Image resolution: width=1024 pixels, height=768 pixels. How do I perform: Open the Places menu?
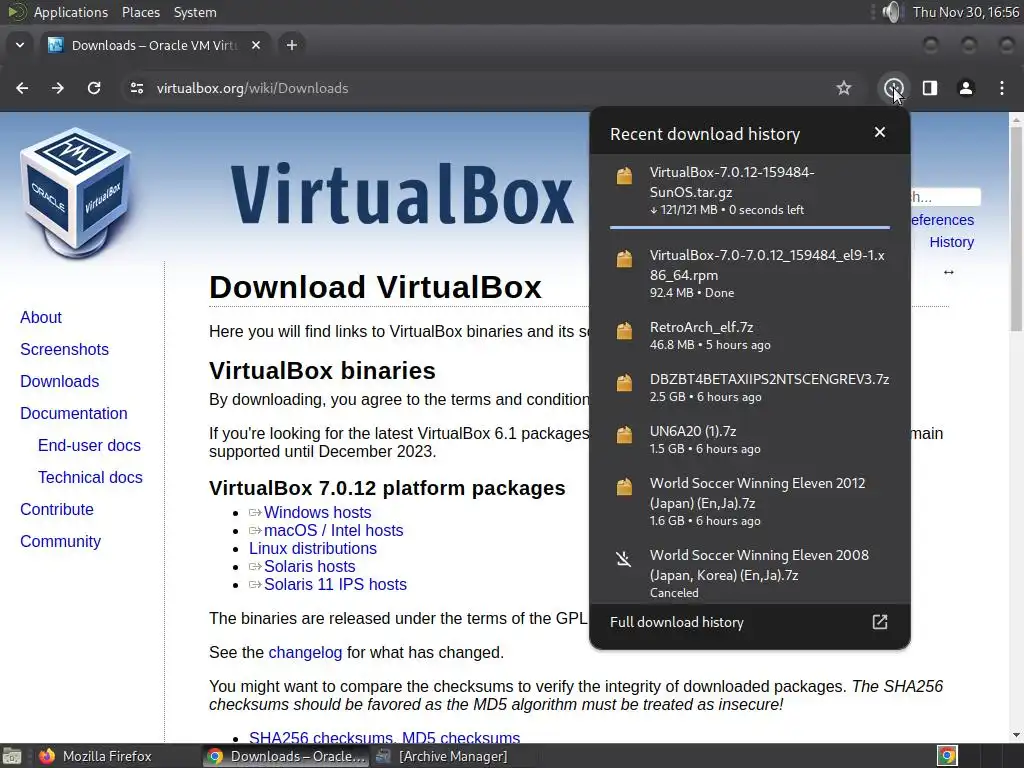pyautogui.click(x=140, y=12)
